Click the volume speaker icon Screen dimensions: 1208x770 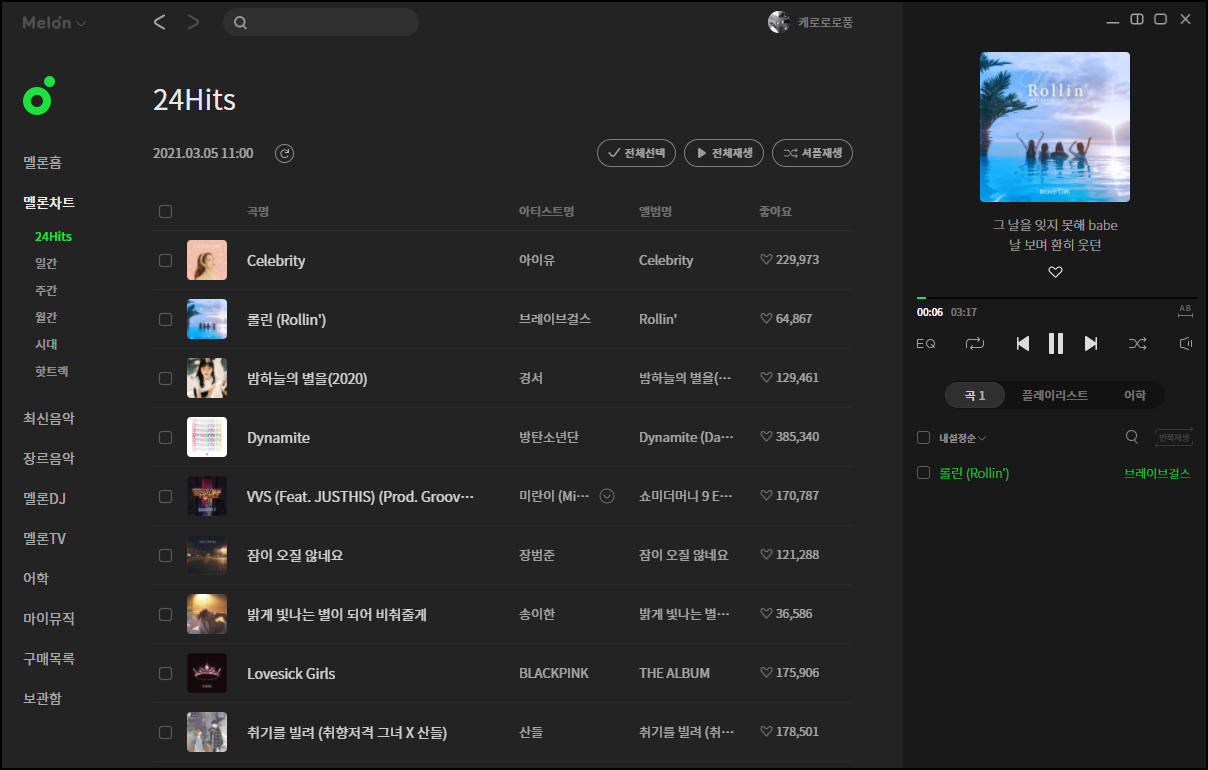tap(1186, 344)
